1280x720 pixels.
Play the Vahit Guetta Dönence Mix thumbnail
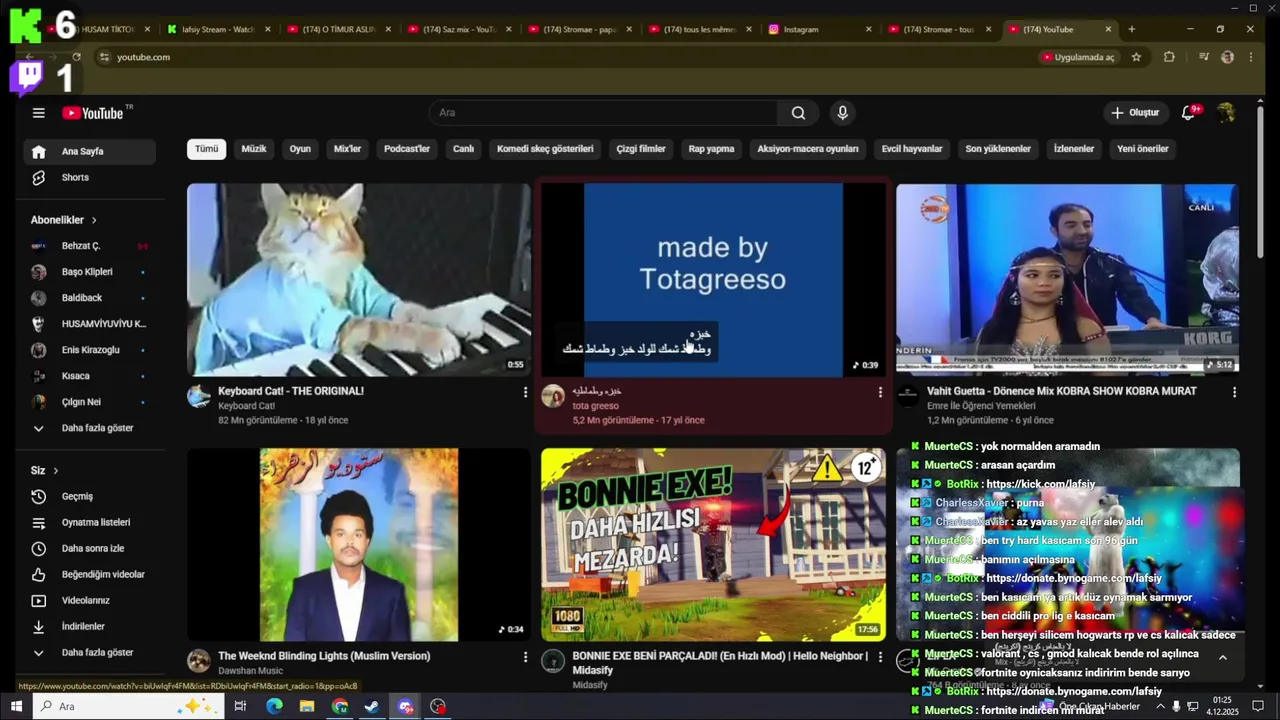[1068, 280]
